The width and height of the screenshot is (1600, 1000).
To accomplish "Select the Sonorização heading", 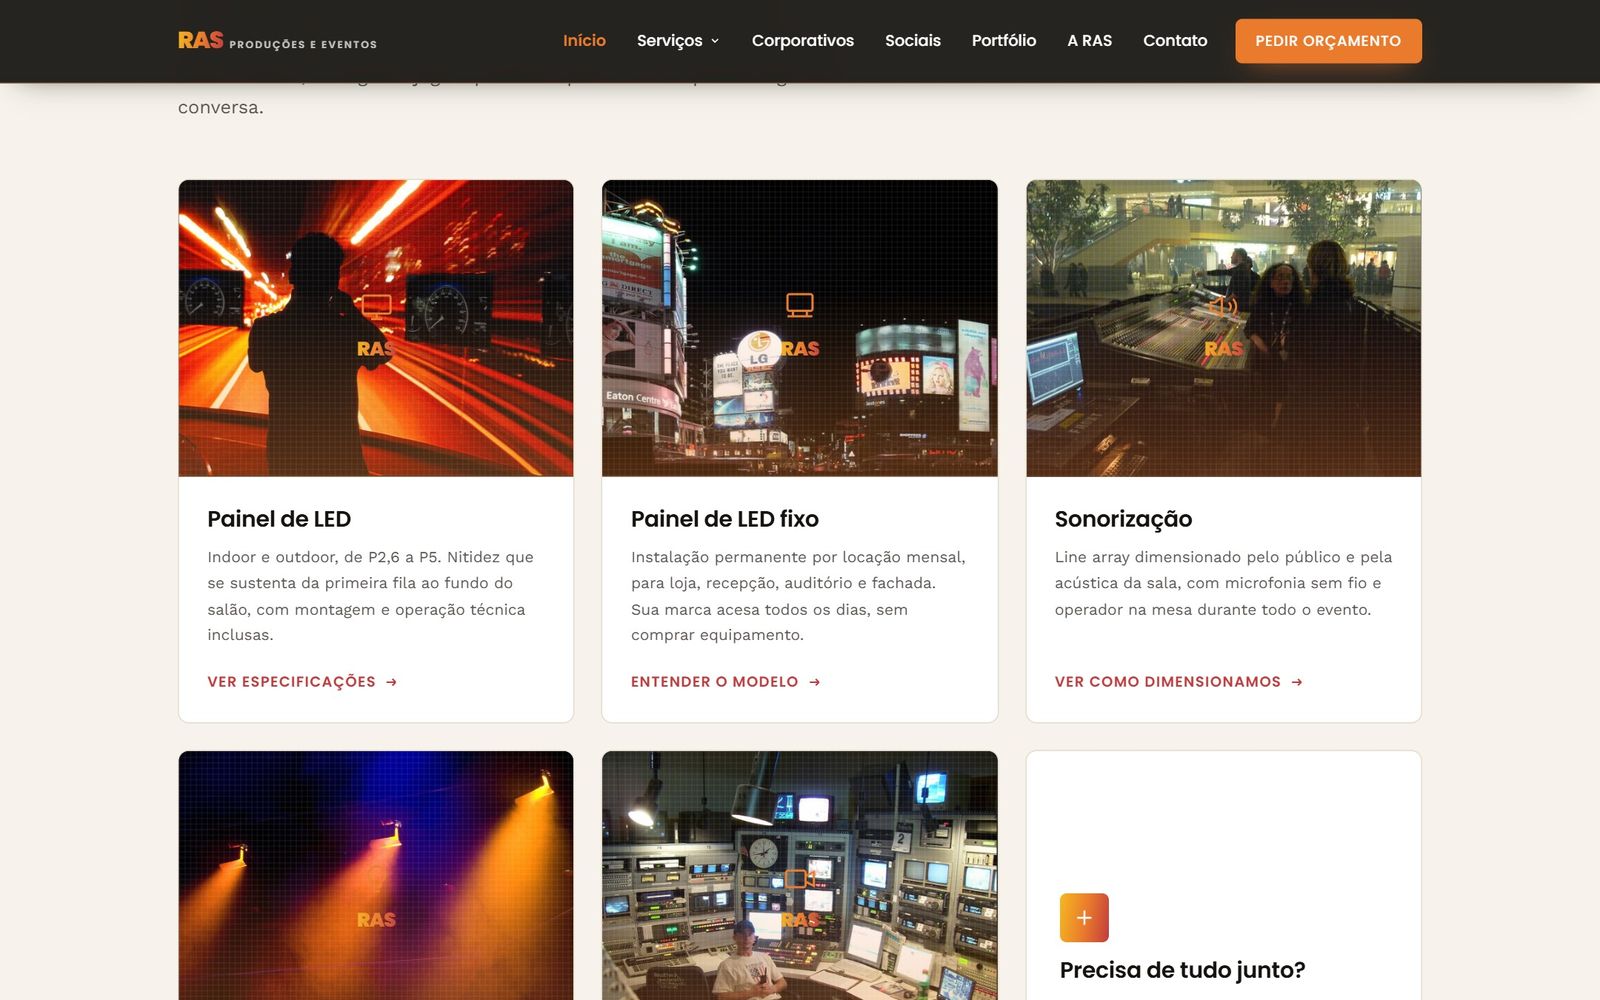I will (1123, 519).
